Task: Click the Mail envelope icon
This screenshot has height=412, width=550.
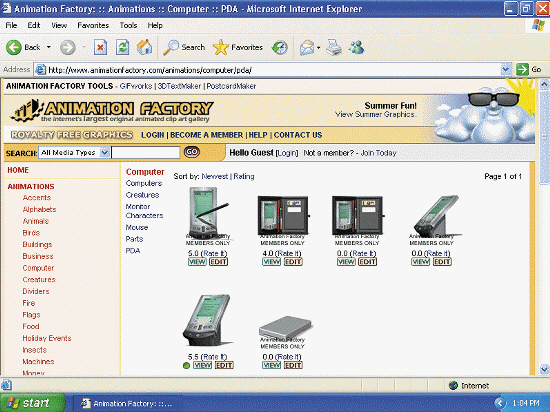Action: point(307,47)
